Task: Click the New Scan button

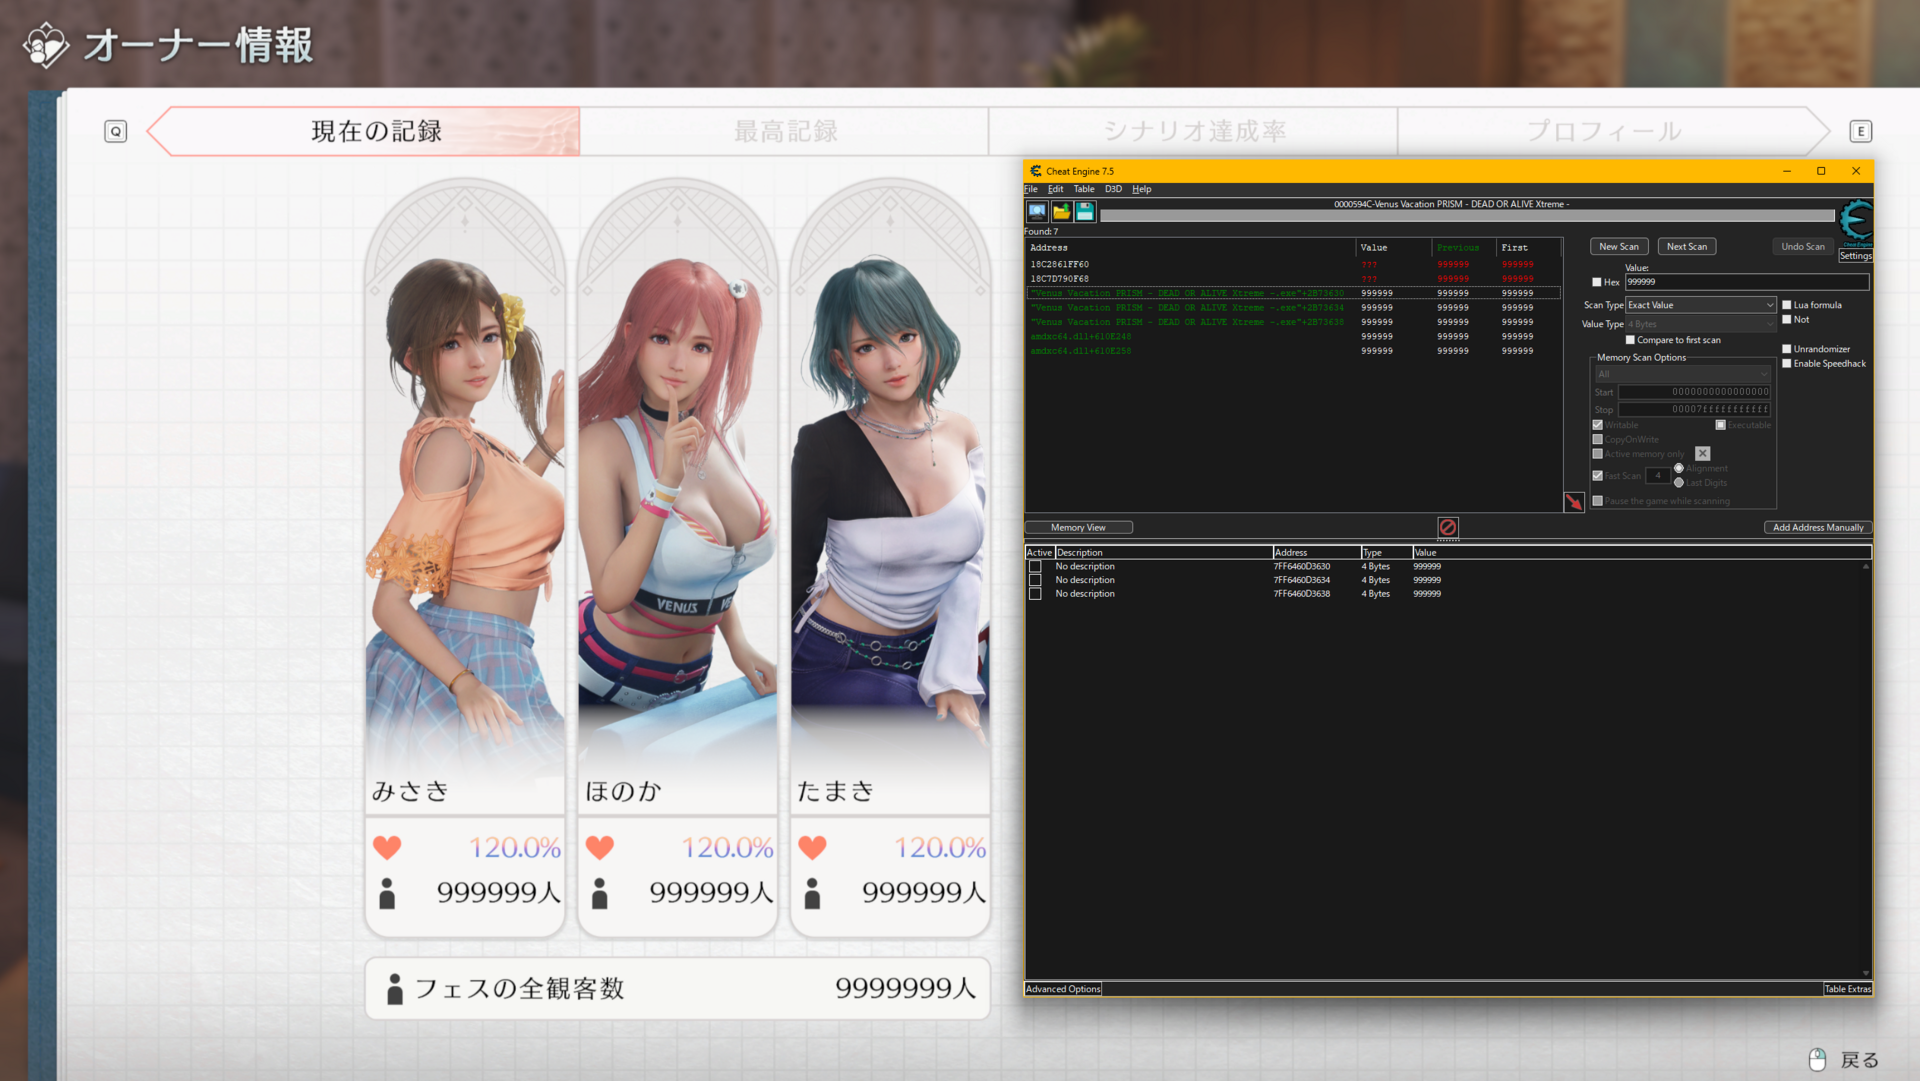Action: point(1619,247)
